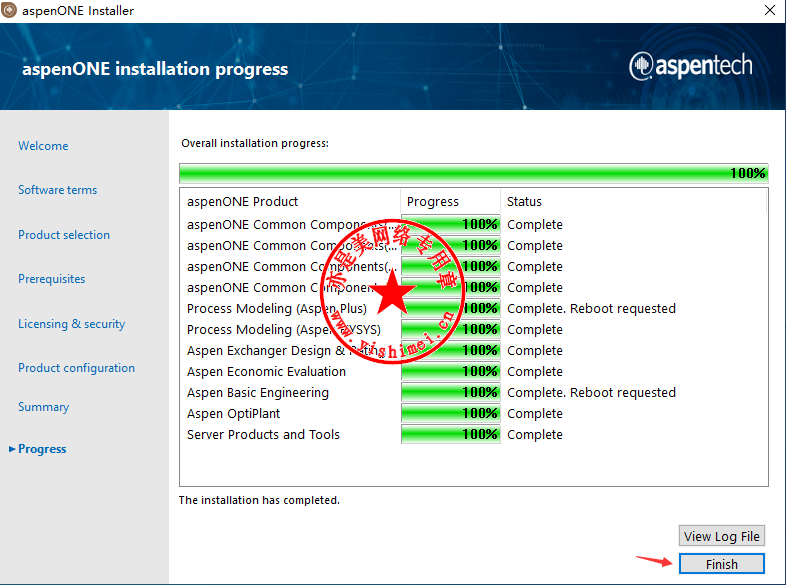Open the View Log File button

tap(721, 536)
